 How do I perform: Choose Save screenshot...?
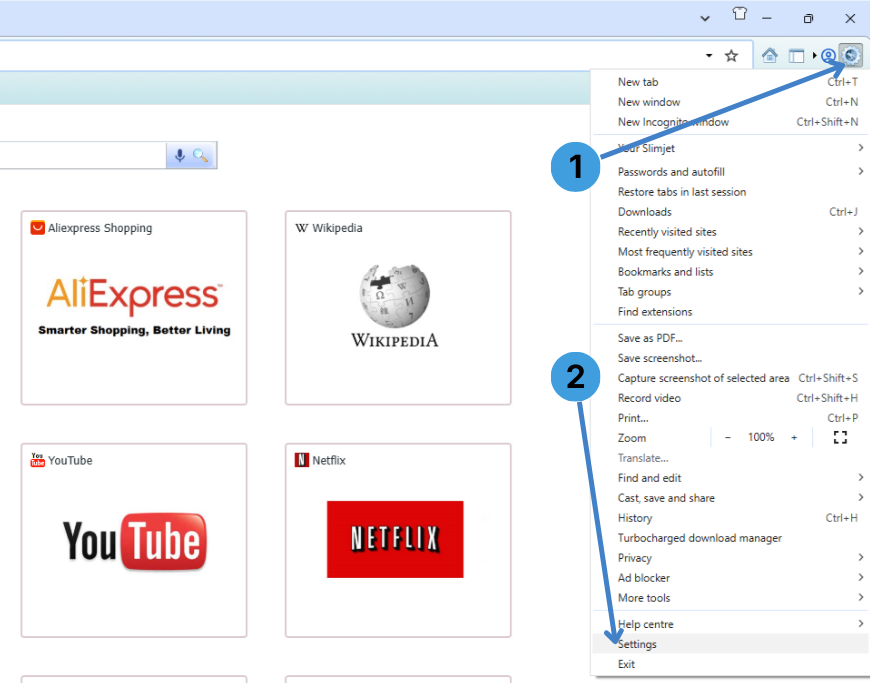point(730,358)
